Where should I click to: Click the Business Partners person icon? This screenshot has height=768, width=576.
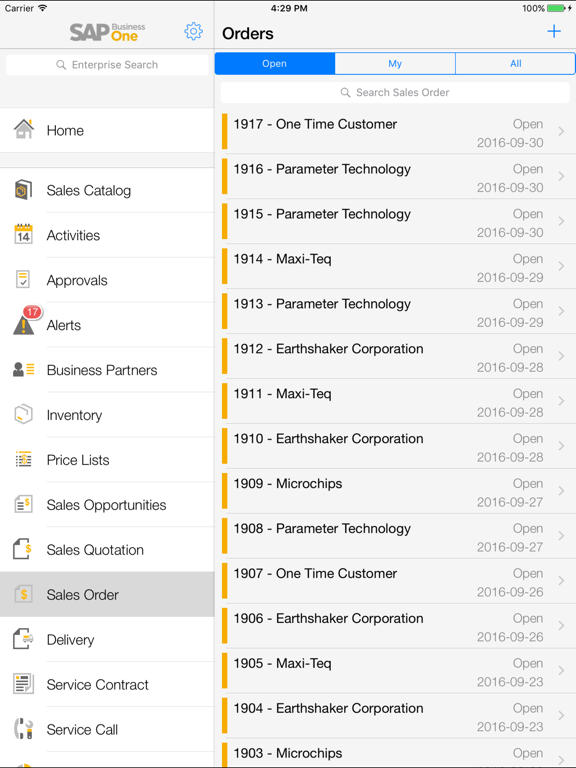[x=24, y=369]
